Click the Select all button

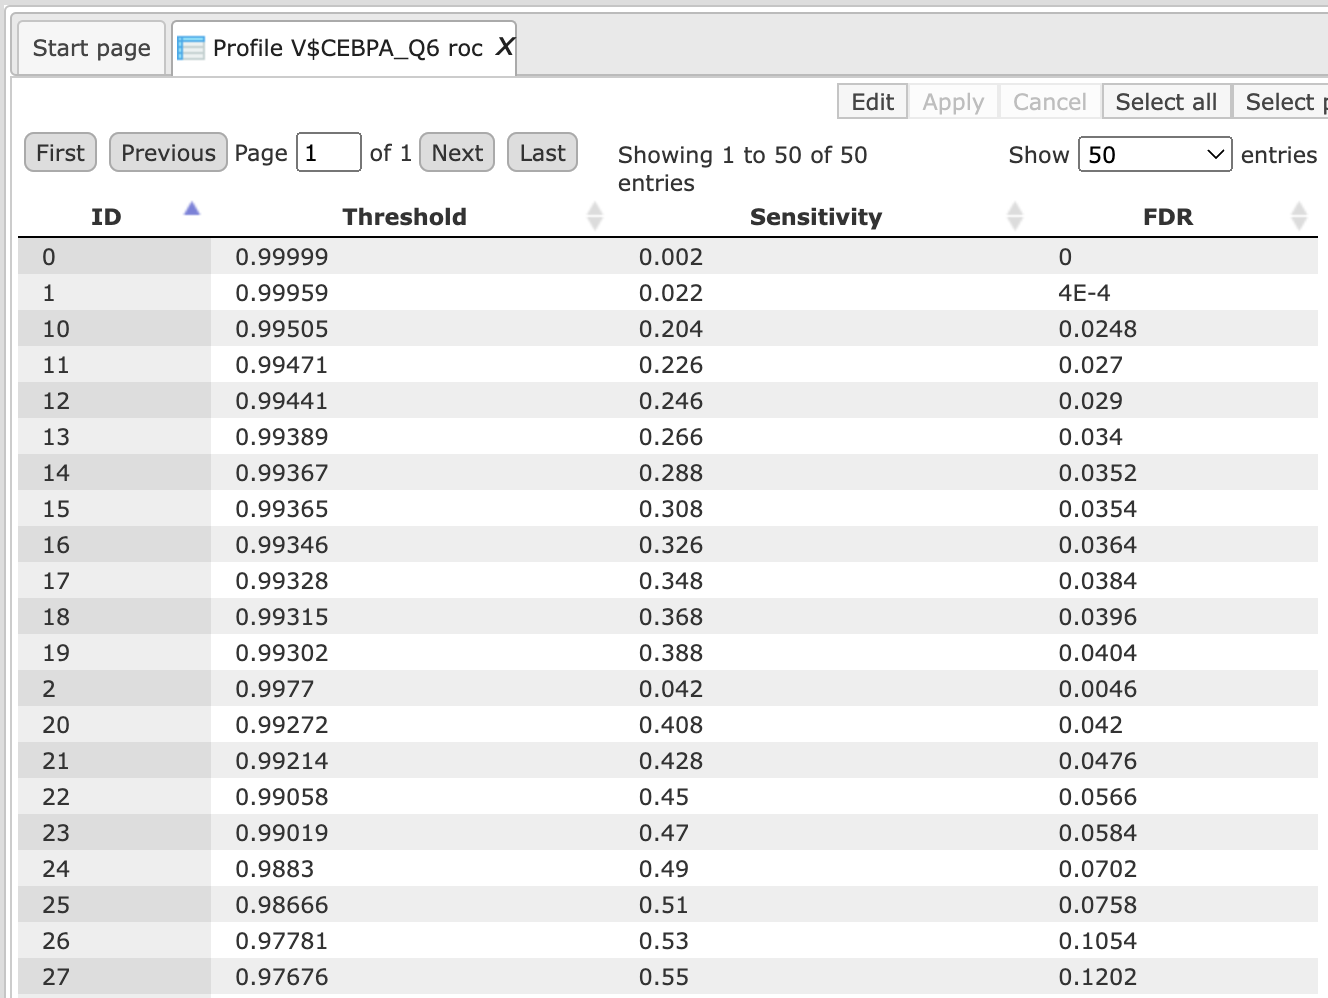(1166, 102)
